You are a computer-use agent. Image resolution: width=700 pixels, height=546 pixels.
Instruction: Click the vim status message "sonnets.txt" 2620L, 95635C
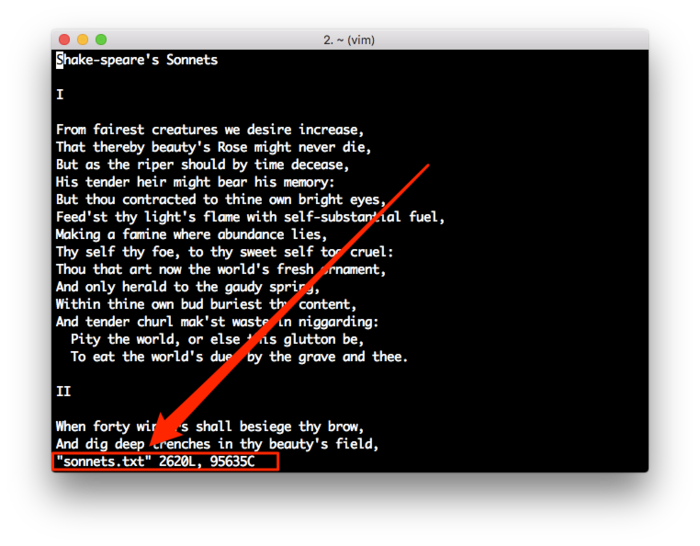click(155, 461)
